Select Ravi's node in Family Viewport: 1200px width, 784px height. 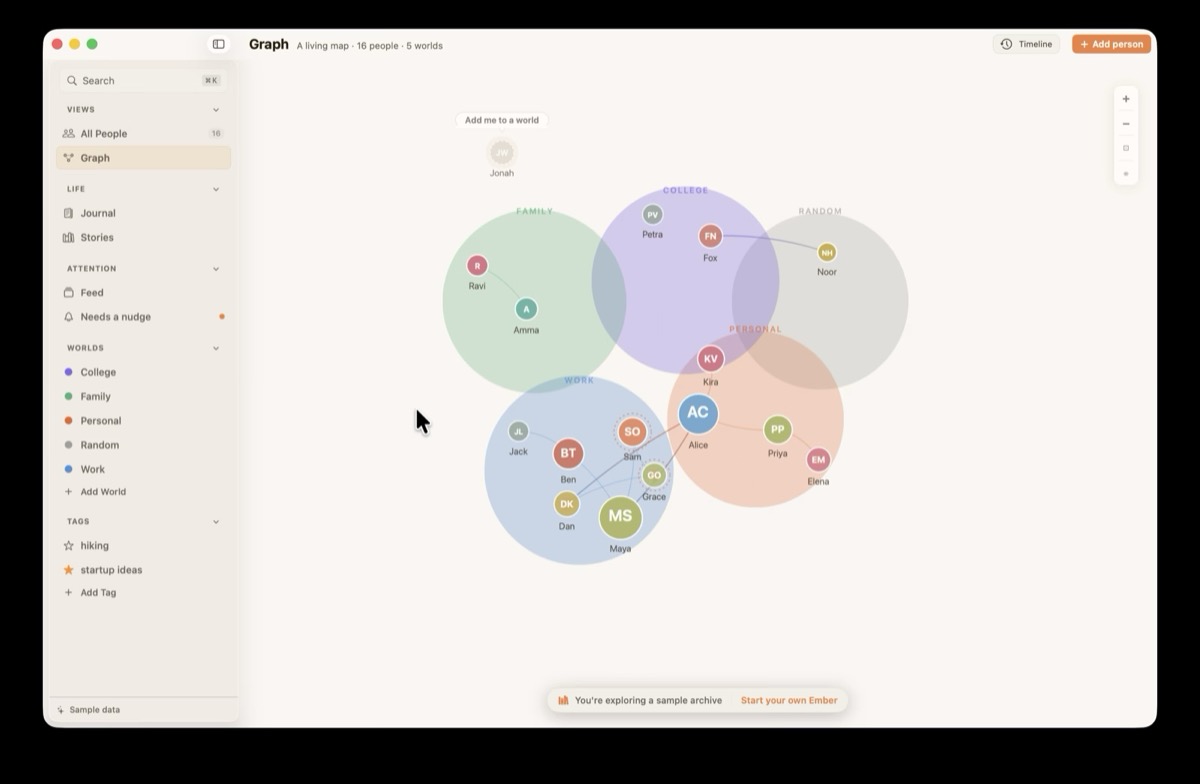pyautogui.click(x=477, y=265)
